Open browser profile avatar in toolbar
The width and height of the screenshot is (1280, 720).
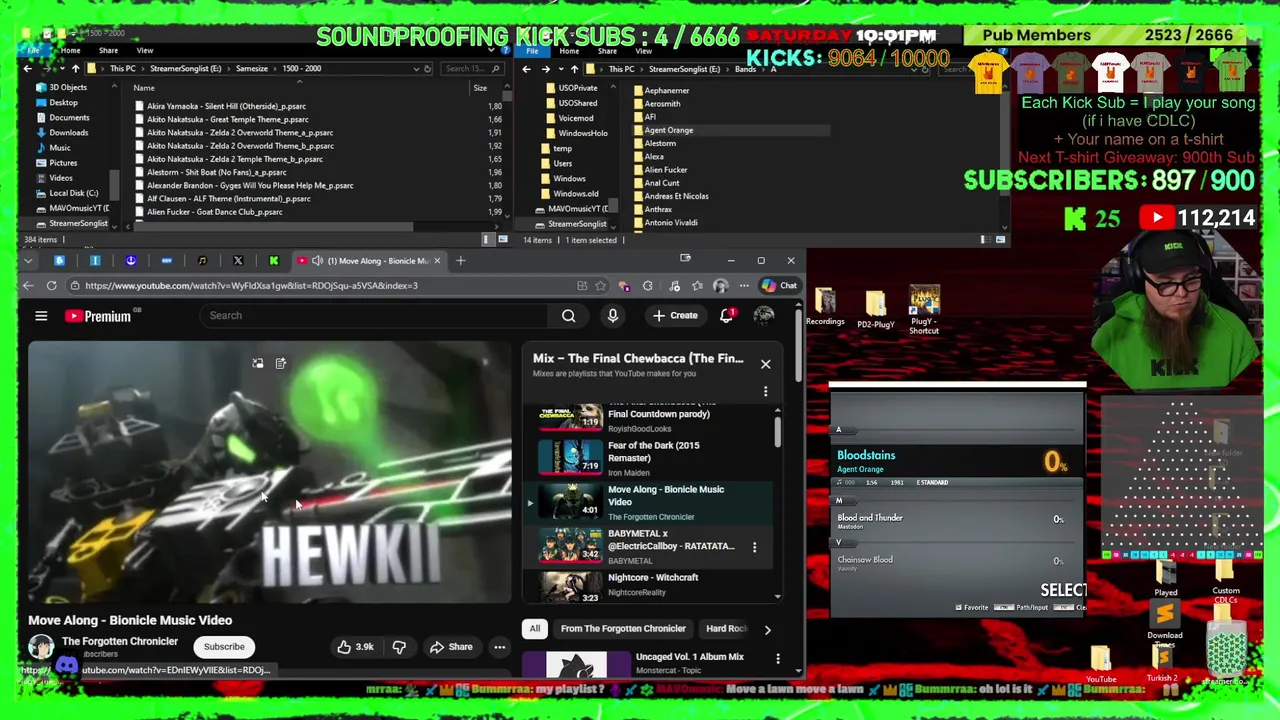pyautogui.click(x=720, y=286)
